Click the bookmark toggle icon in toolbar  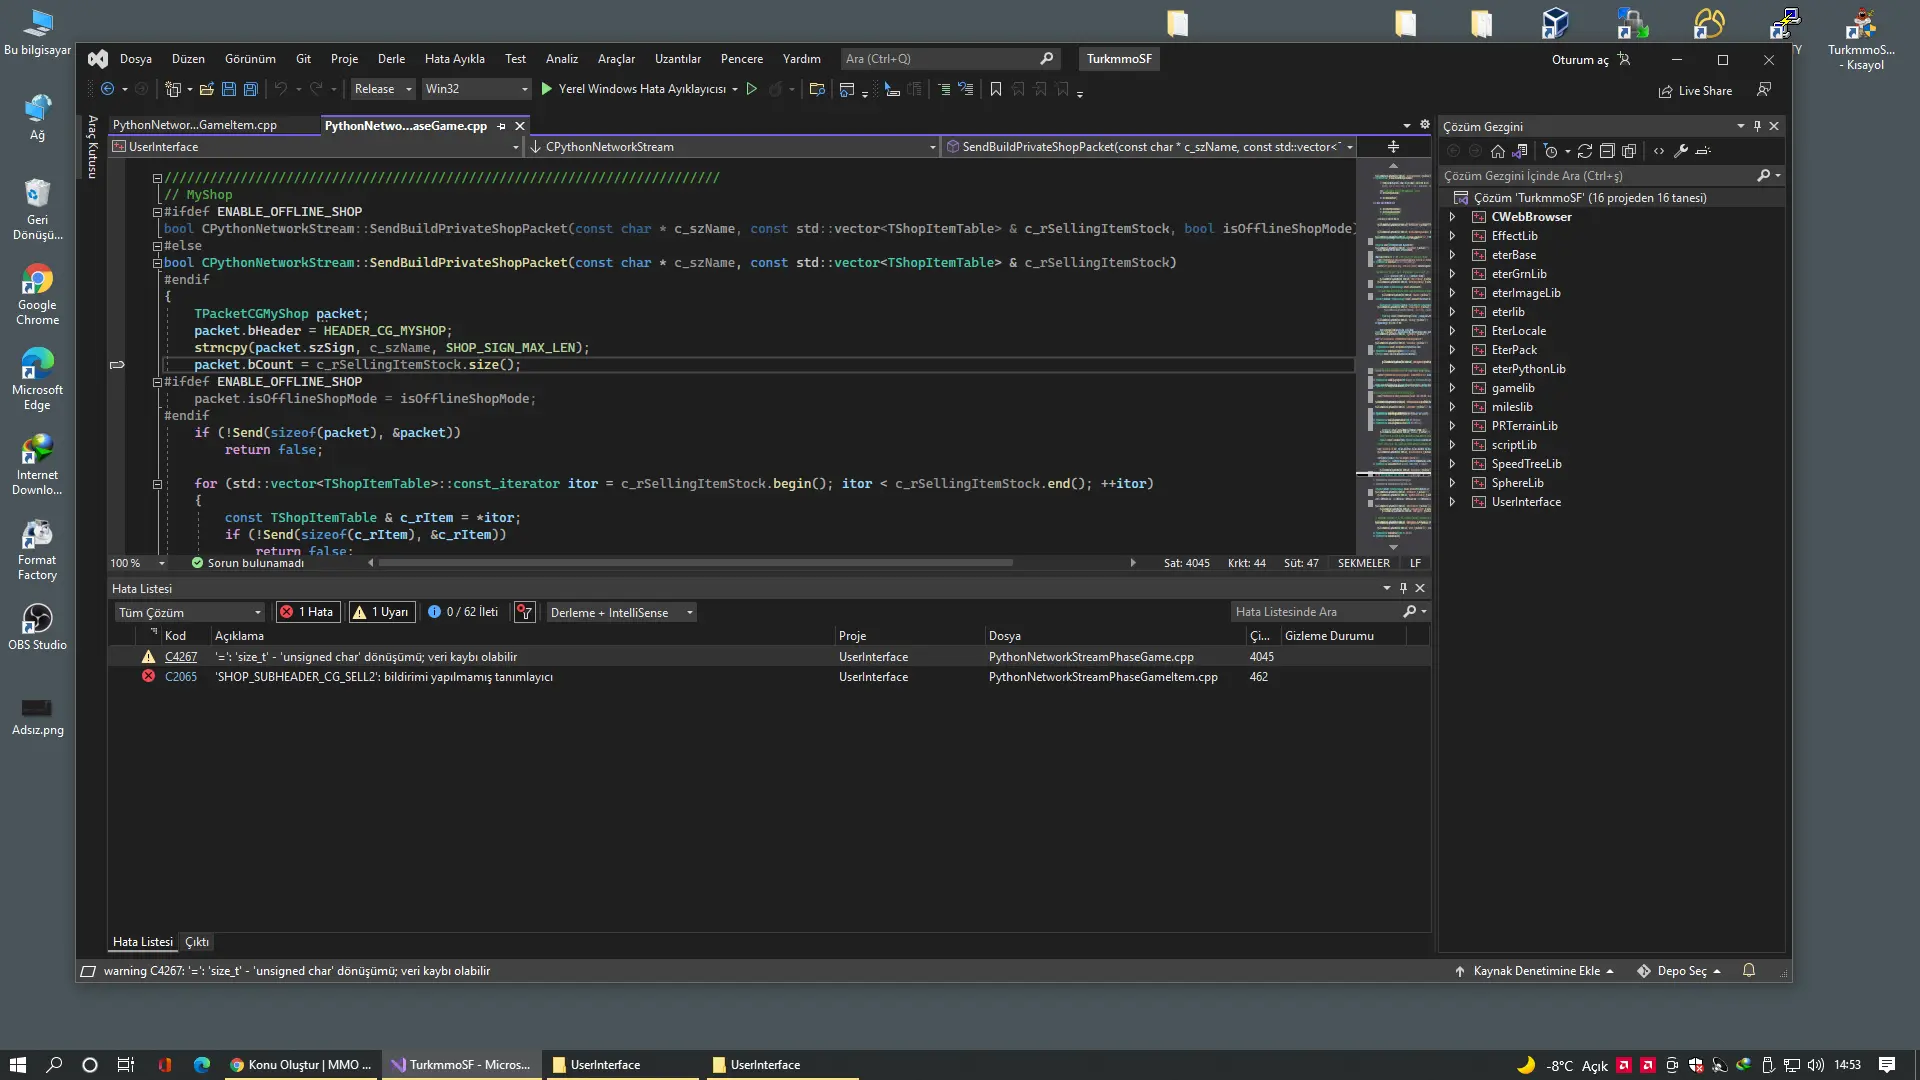996,90
